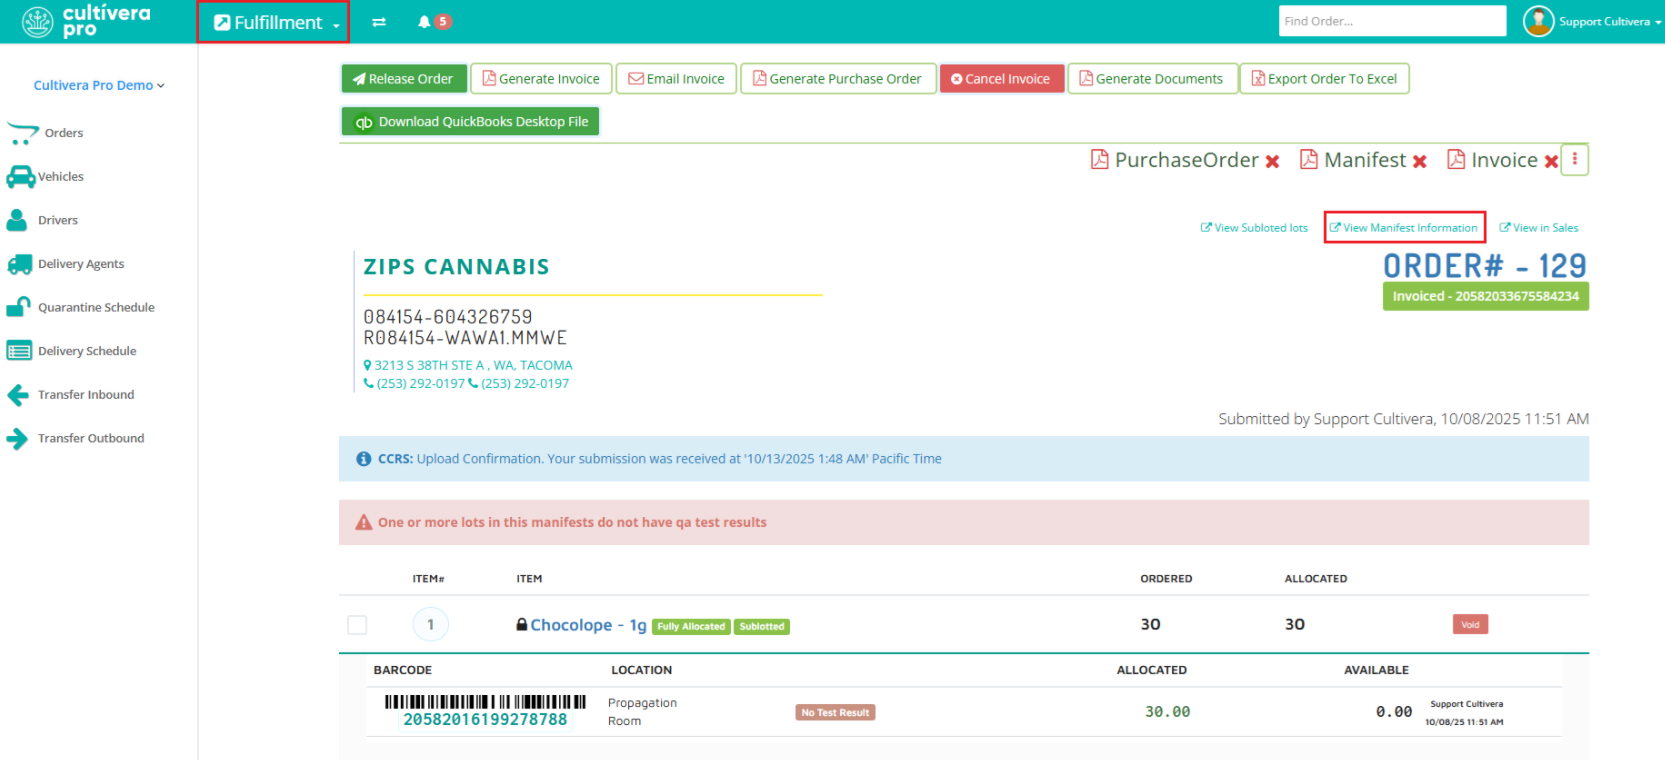The width and height of the screenshot is (1665, 760).
Task: Click the QA warning triangle icon
Action: point(364,522)
